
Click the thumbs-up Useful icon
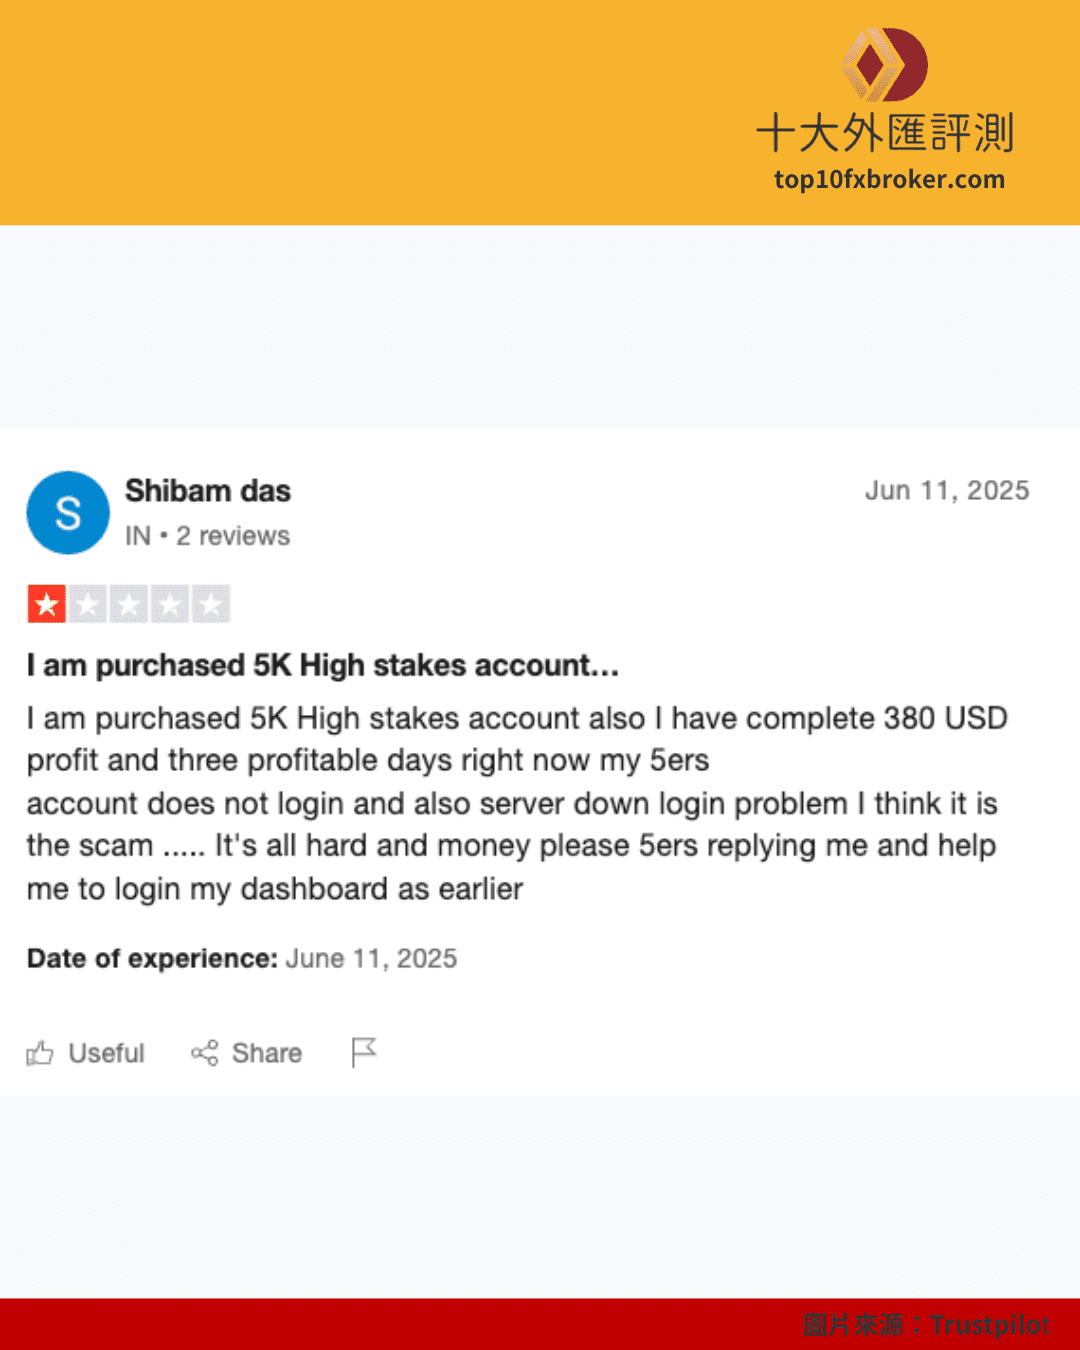point(40,1053)
